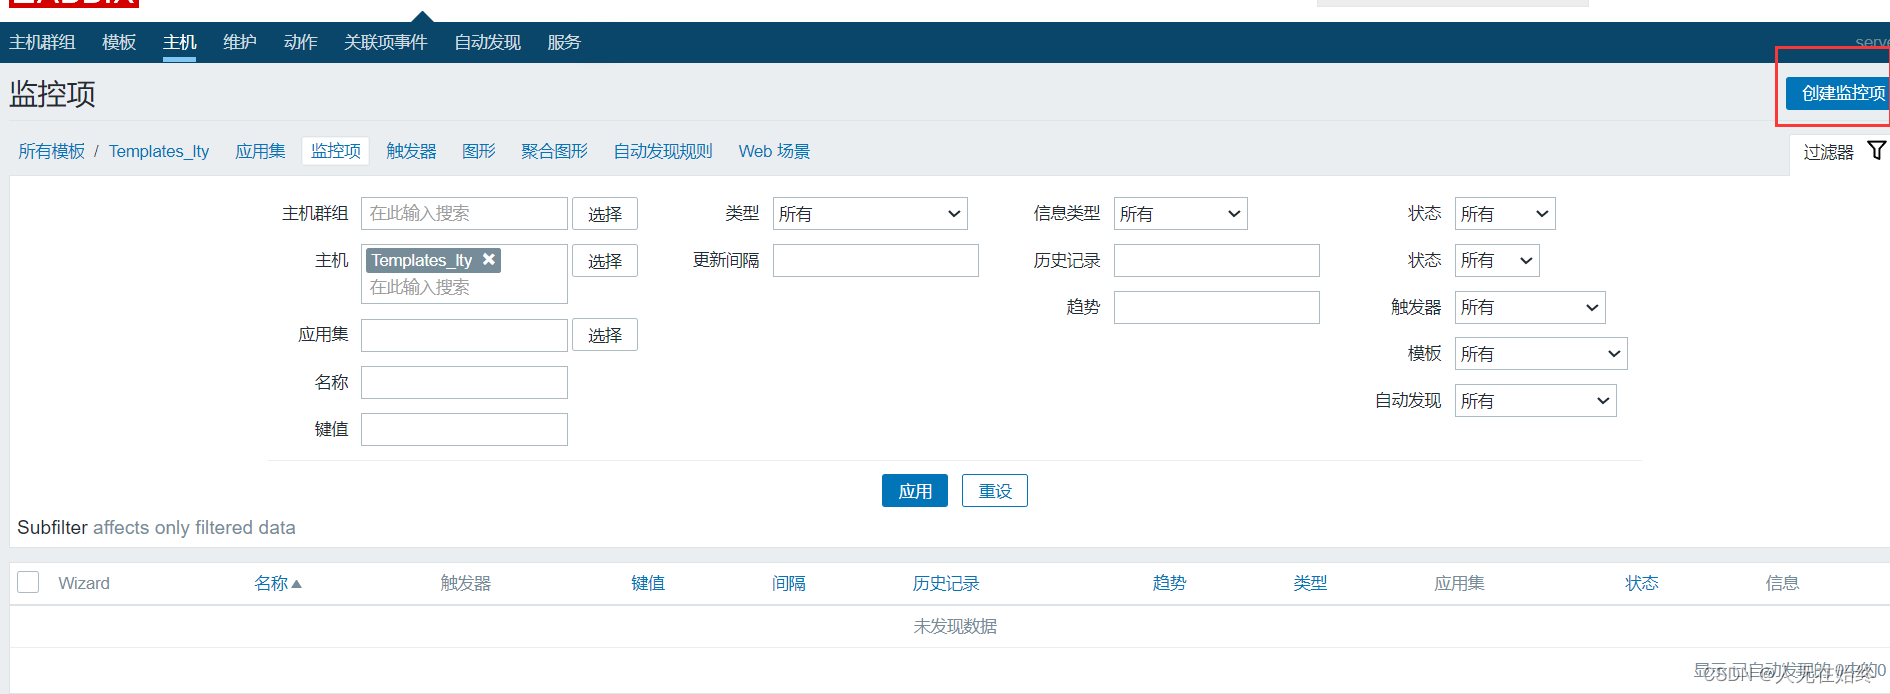Open the 触发器 filter dropdown
This screenshot has height=694, width=1890.
click(1530, 307)
